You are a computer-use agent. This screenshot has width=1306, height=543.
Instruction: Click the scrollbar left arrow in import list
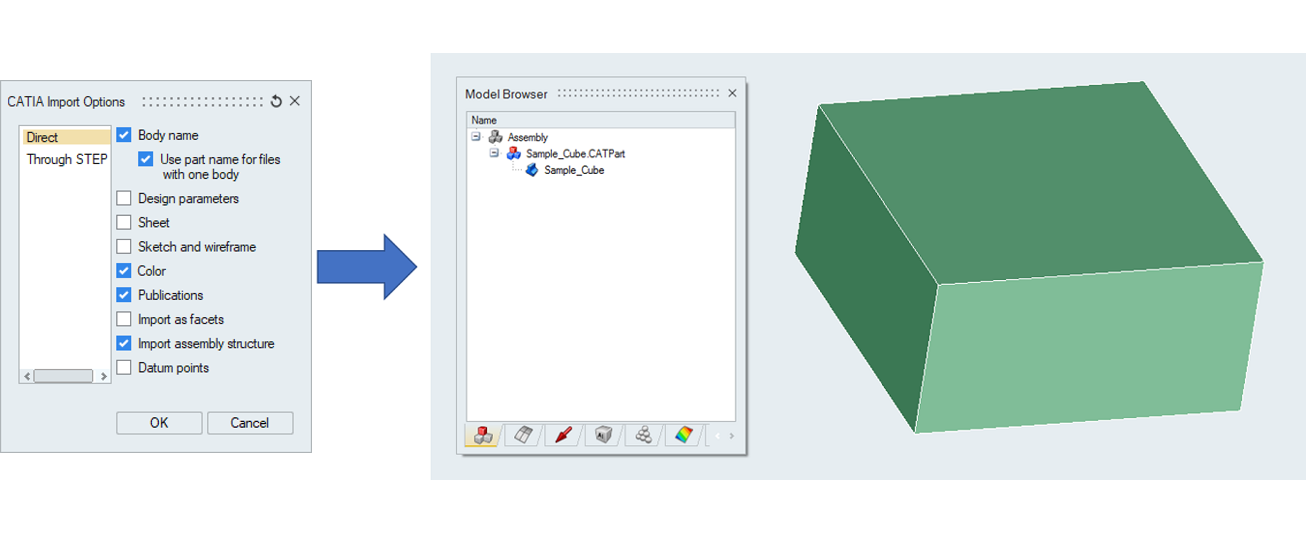coord(27,376)
